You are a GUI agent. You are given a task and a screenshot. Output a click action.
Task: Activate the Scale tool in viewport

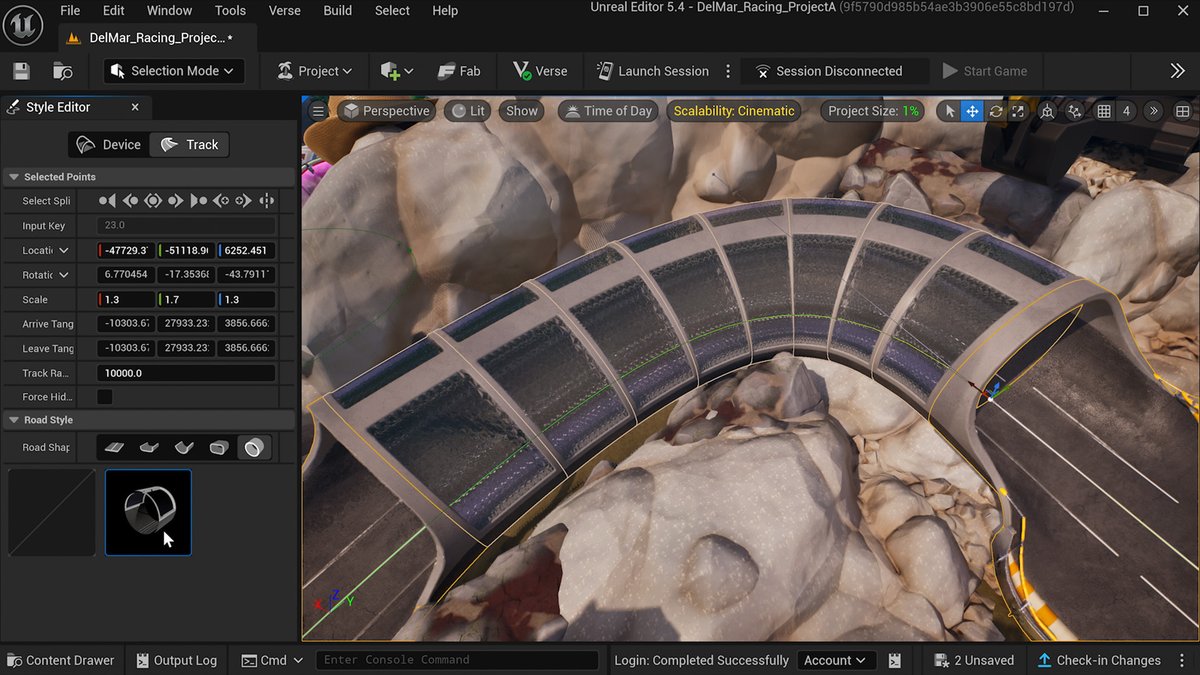tap(1018, 111)
